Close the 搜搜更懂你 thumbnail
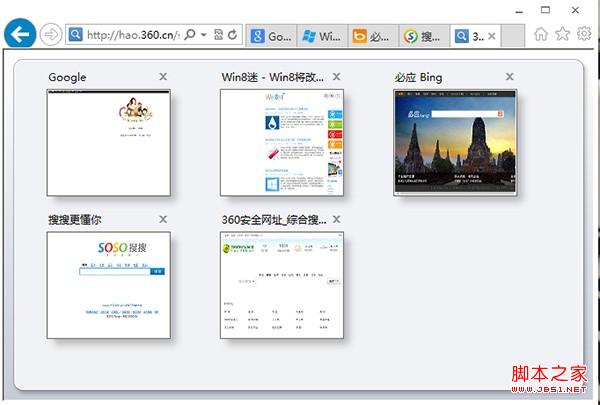600x405 pixels. [x=163, y=219]
